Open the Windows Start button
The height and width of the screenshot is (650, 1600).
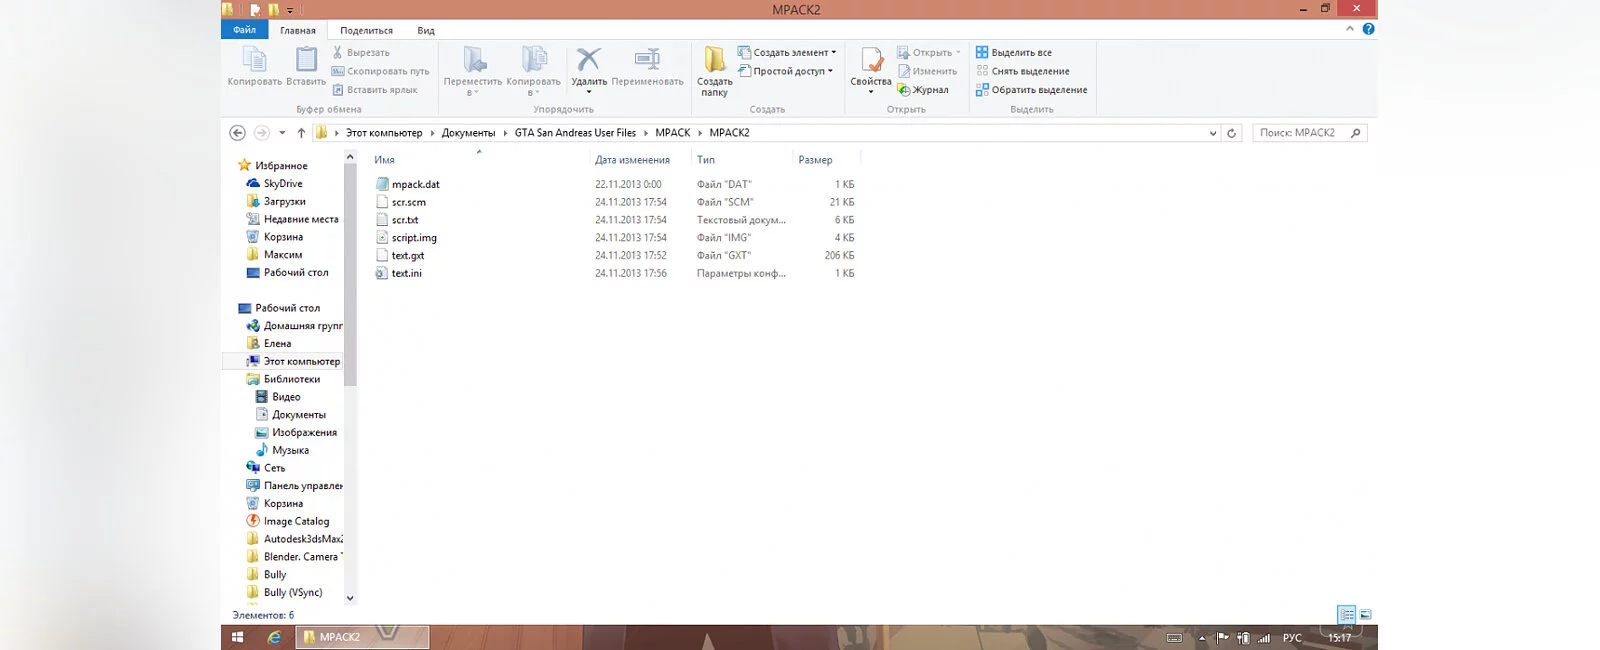238,637
